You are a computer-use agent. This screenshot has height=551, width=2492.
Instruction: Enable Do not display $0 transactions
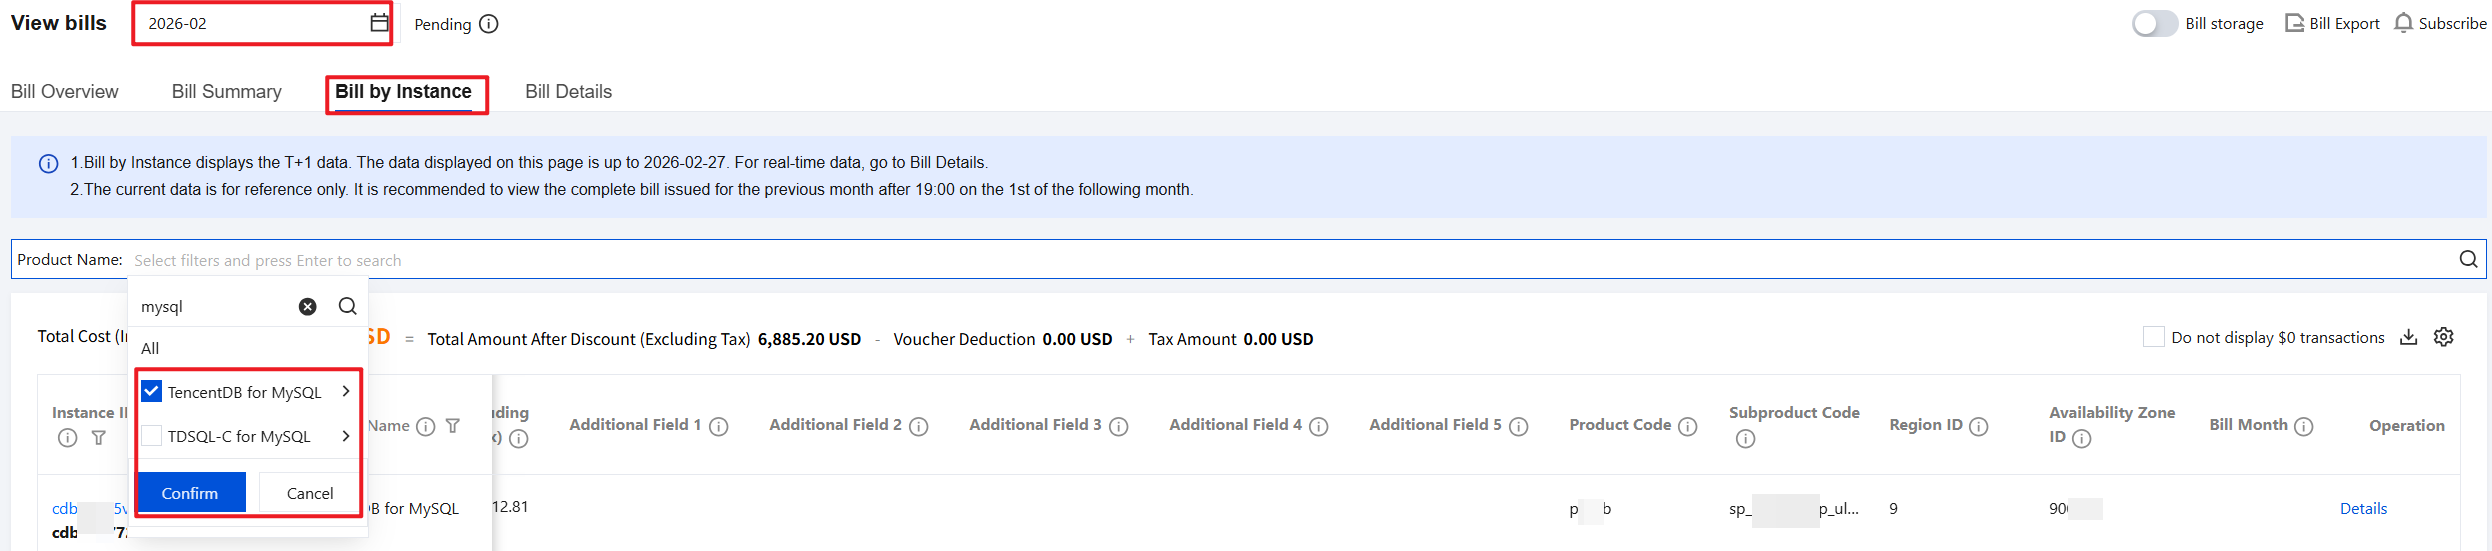click(x=2154, y=338)
